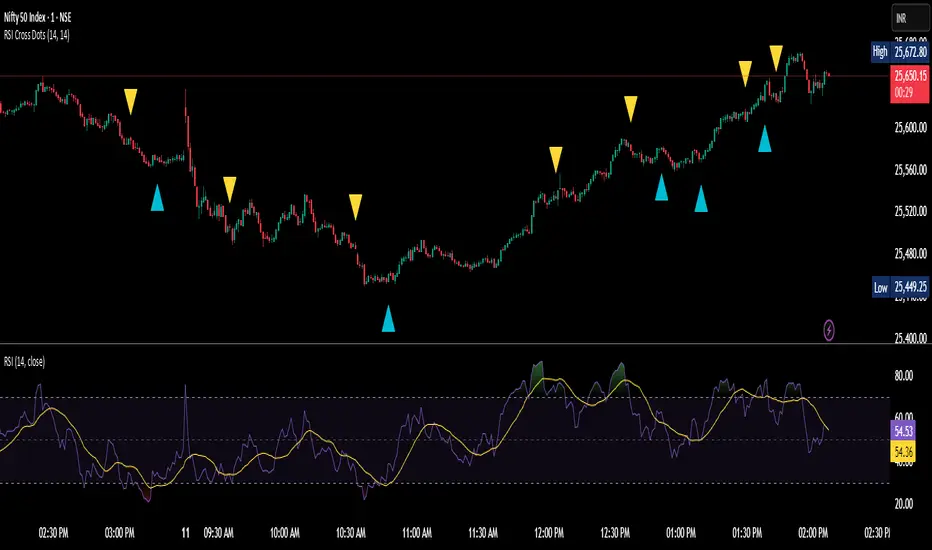932x550 pixels.
Task: Click the Low 25,449.25 price label
Action: [x=900, y=287]
